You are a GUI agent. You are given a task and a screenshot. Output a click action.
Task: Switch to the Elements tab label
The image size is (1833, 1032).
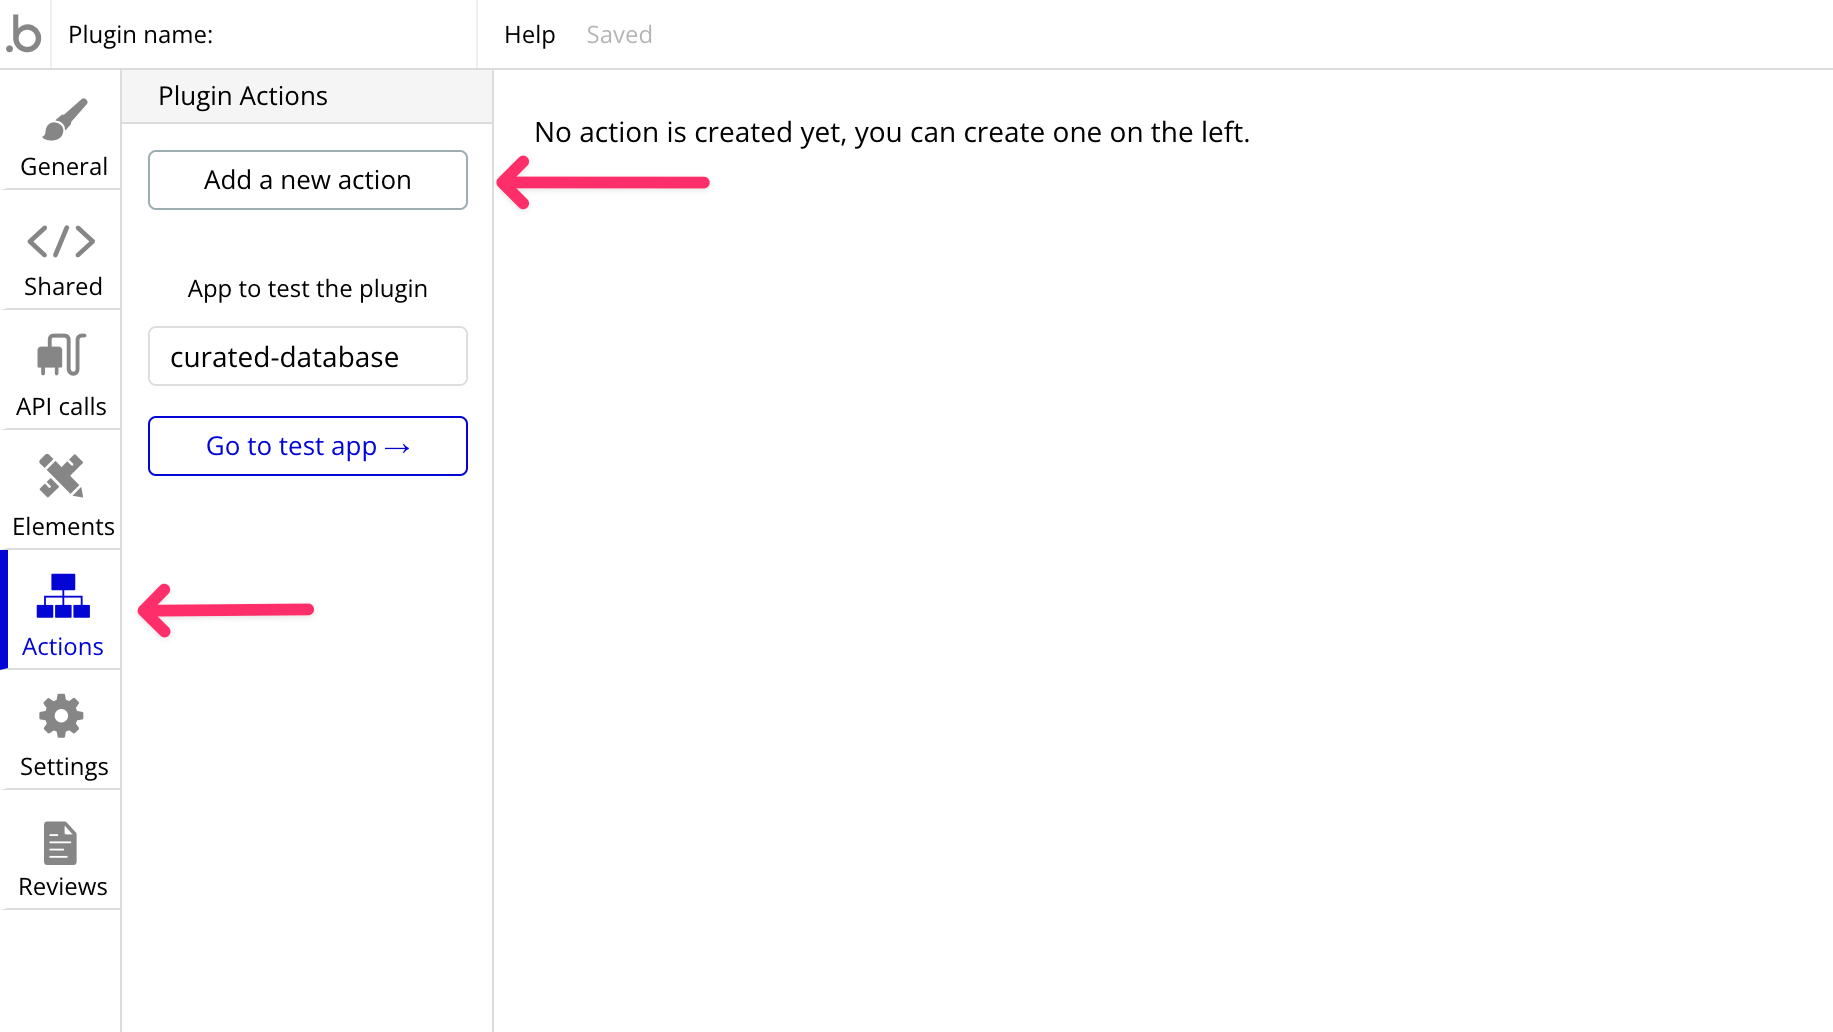point(63,527)
